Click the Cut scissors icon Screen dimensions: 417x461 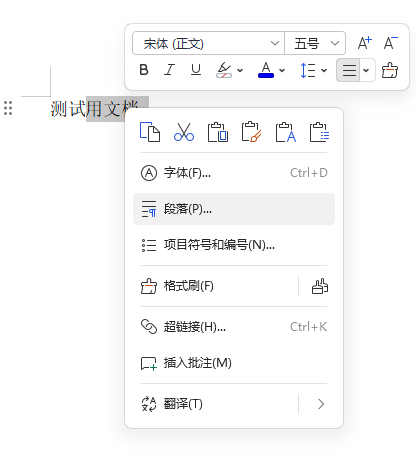pos(184,132)
